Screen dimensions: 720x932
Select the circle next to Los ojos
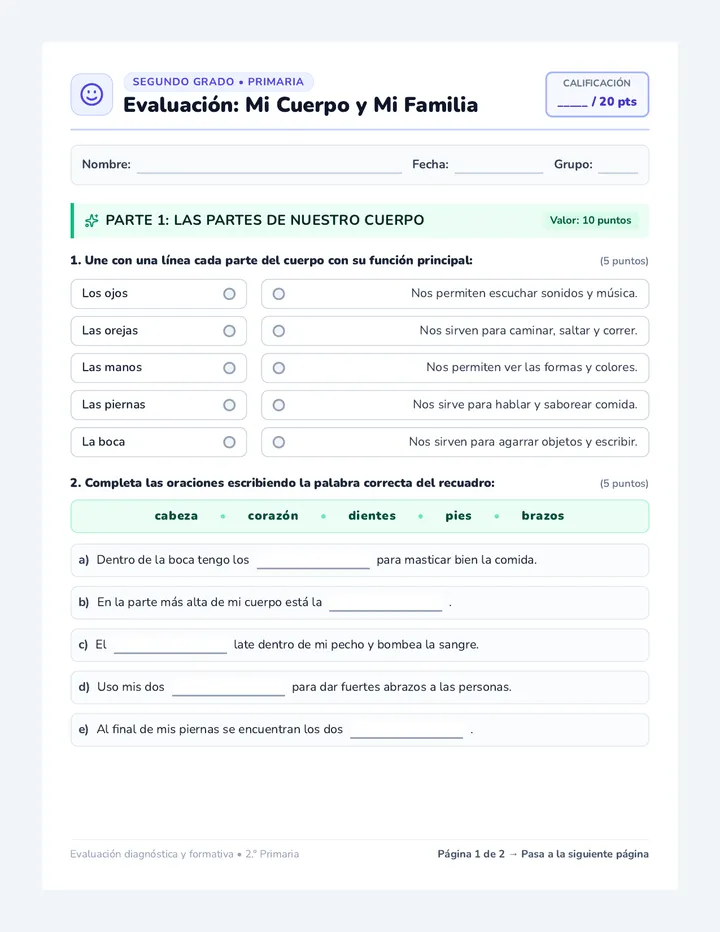coord(229,294)
